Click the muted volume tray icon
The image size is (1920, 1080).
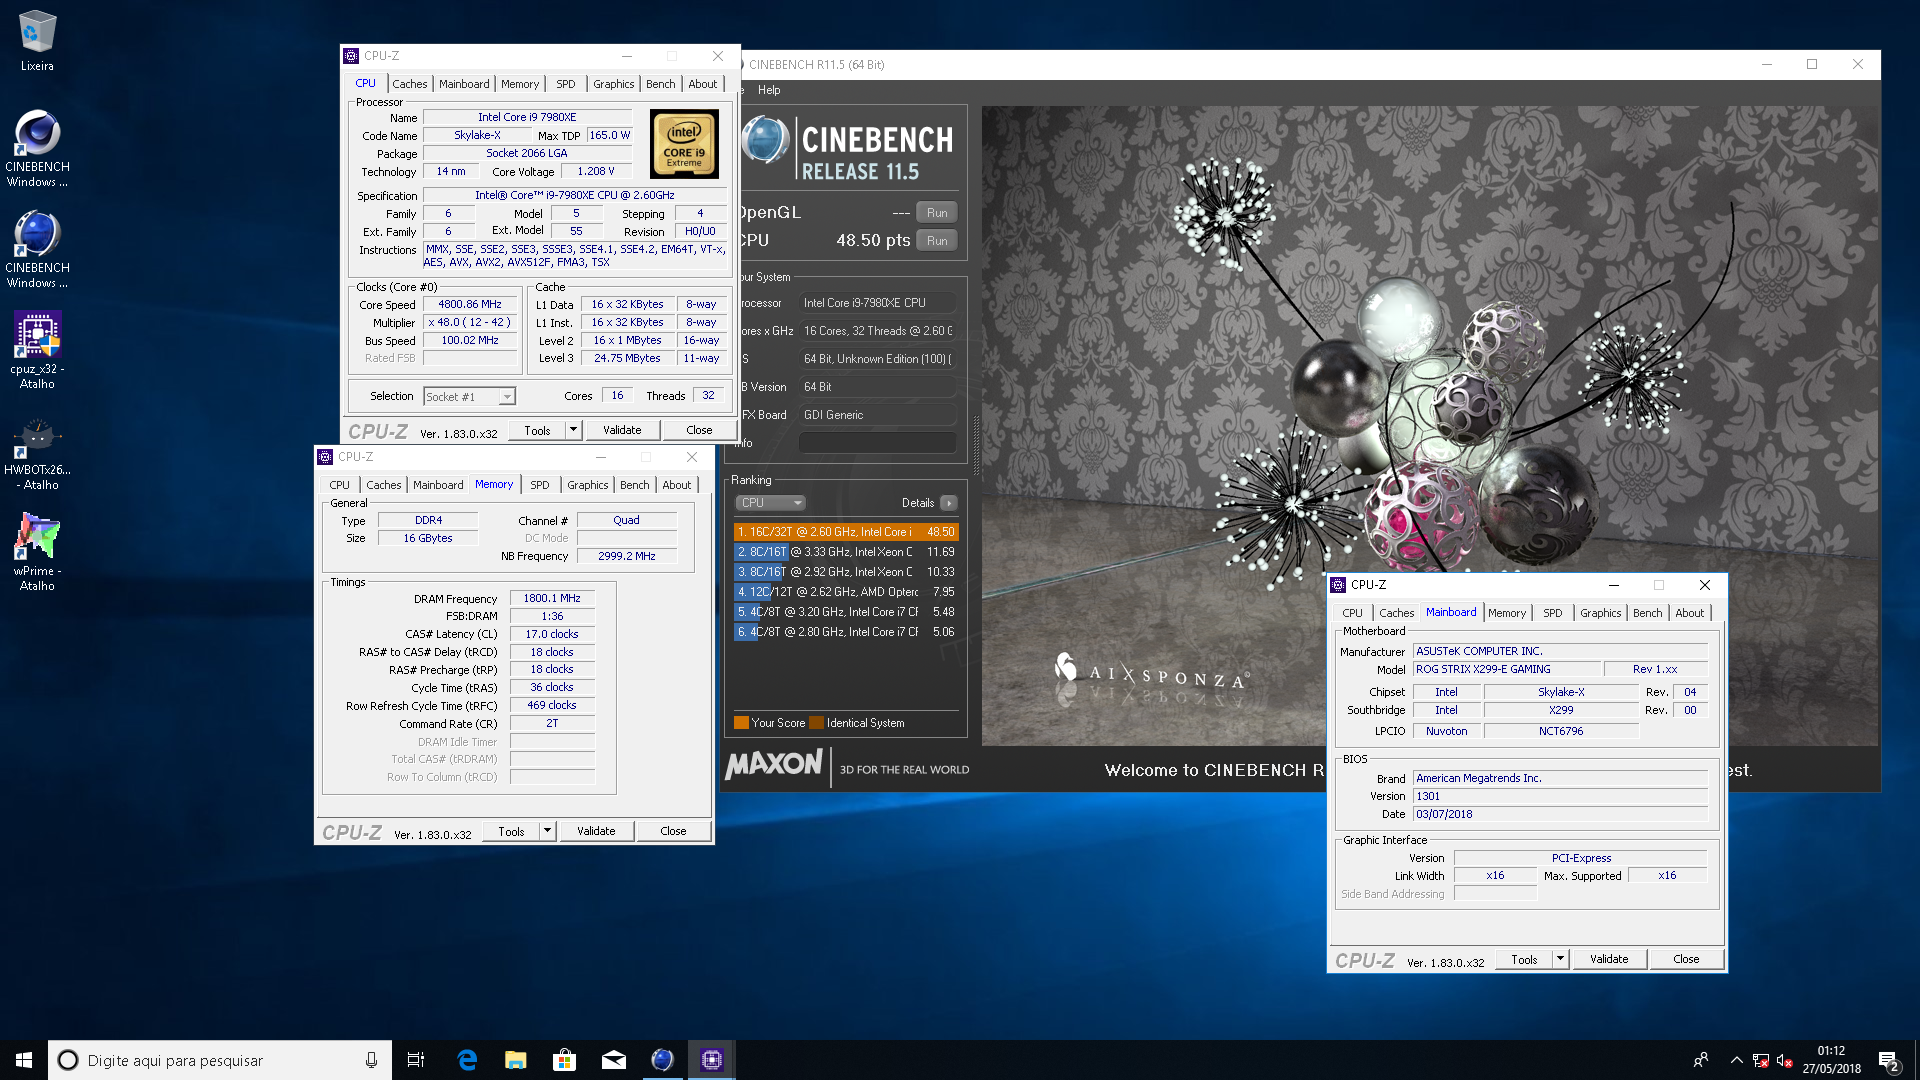point(1785,1060)
